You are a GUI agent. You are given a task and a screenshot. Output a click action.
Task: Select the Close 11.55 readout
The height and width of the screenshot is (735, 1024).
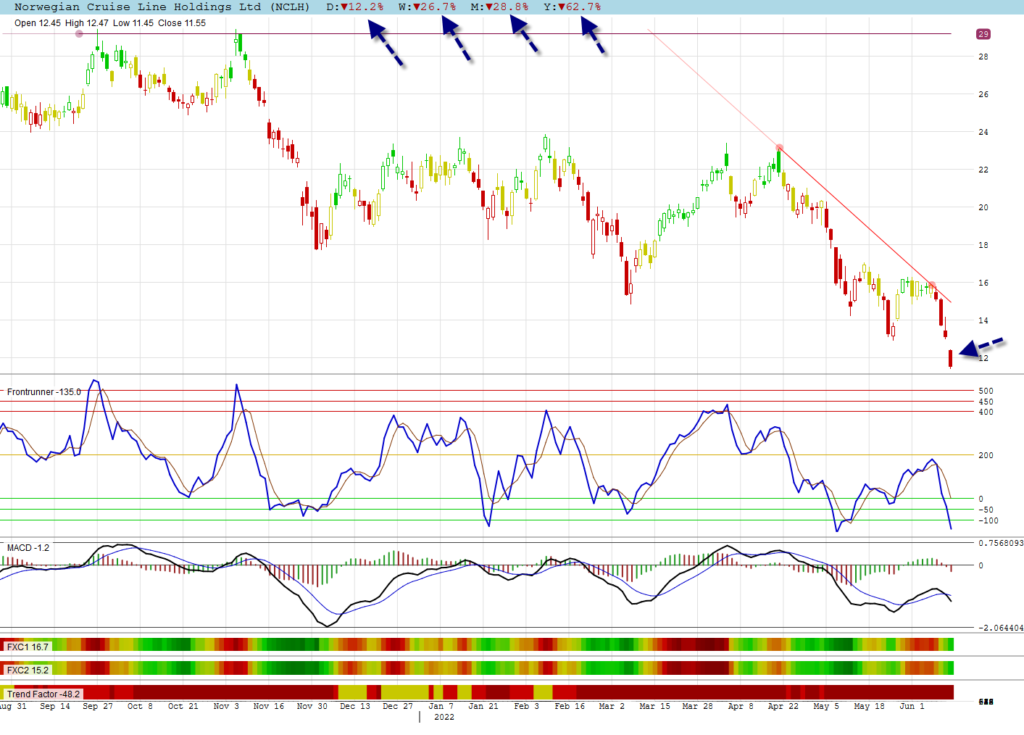tap(182, 23)
